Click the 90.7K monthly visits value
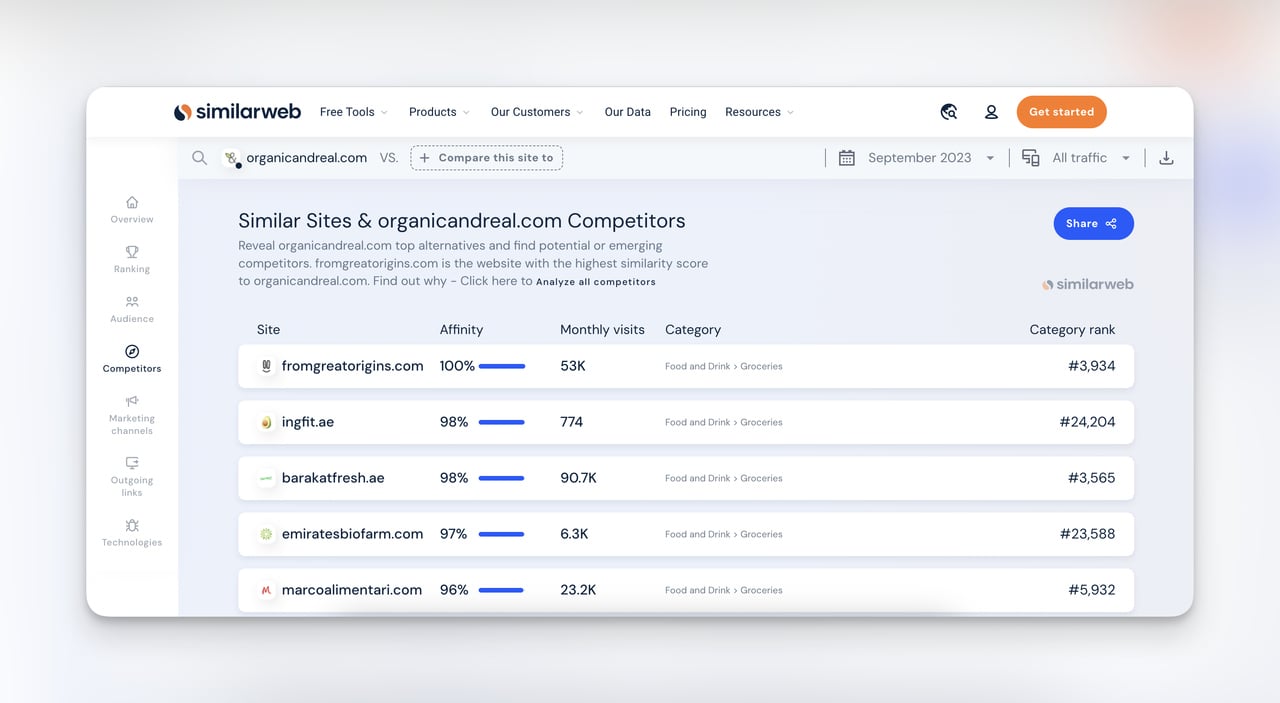The image size is (1280, 703). tap(579, 478)
